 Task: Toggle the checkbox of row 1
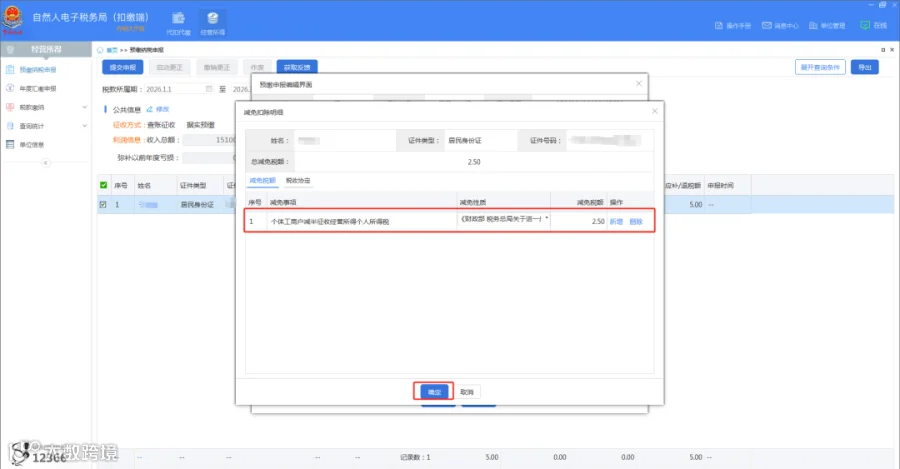point(103,204)
